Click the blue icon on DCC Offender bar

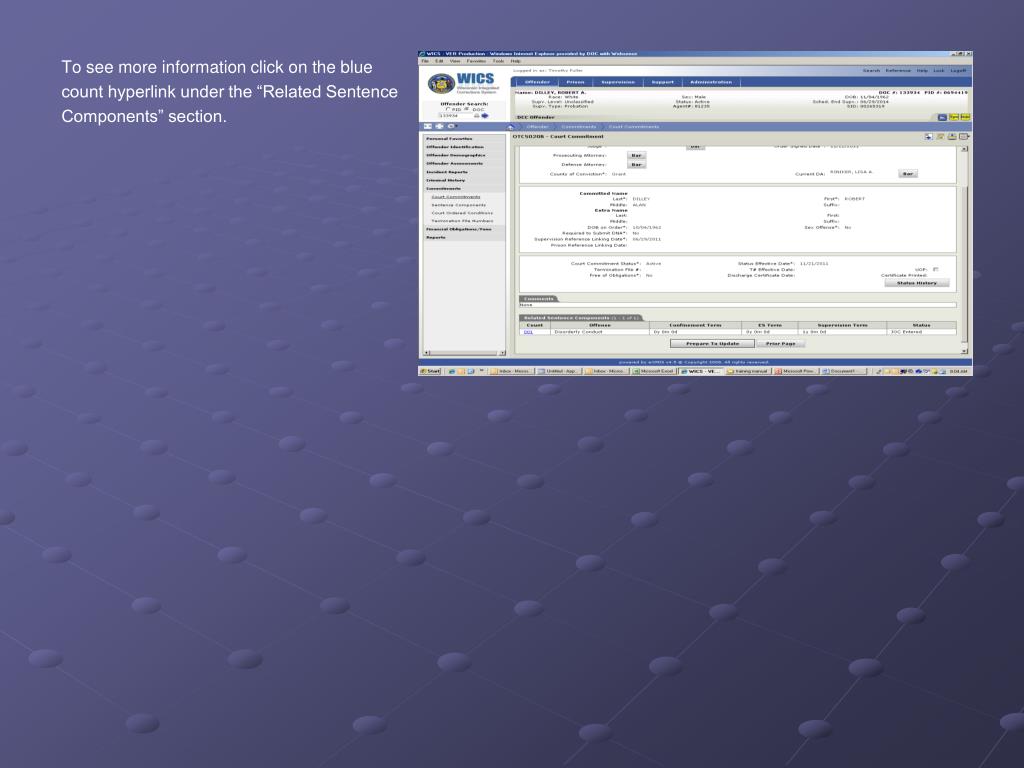pos(942,118)
